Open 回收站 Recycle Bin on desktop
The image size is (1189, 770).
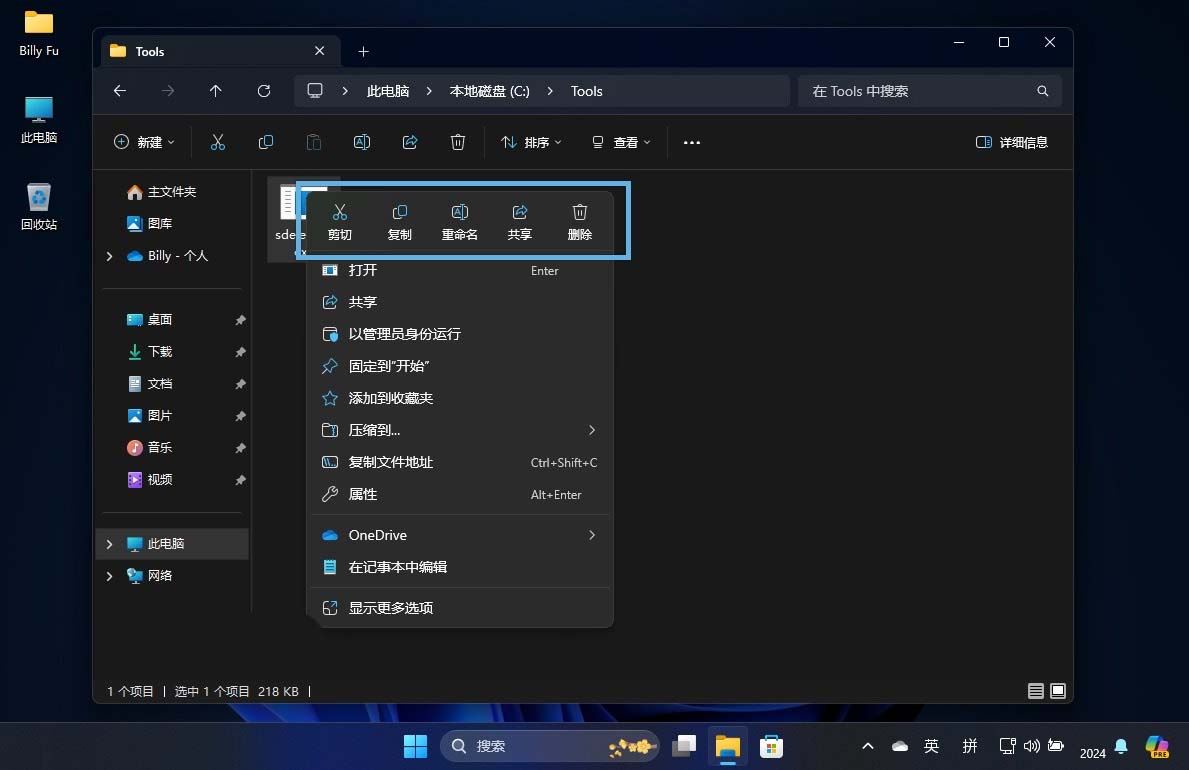coord(39,206)
